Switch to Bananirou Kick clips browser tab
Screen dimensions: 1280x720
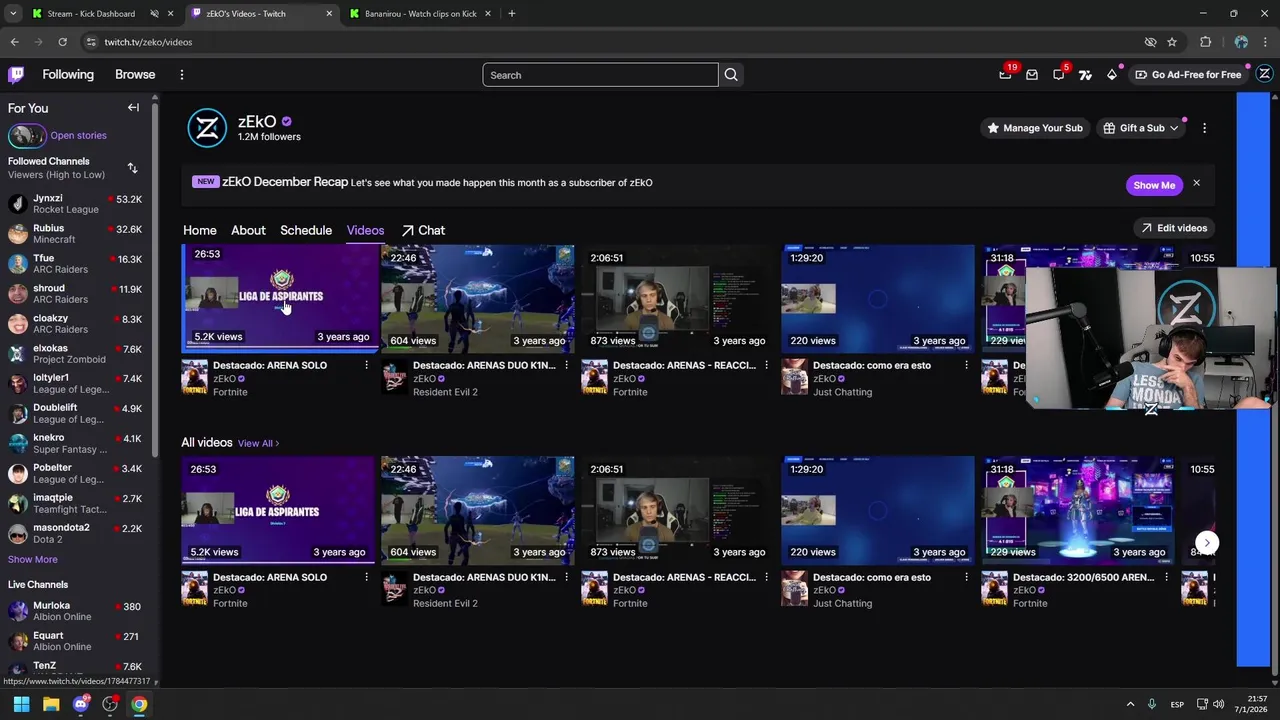(x=420, y=14)
